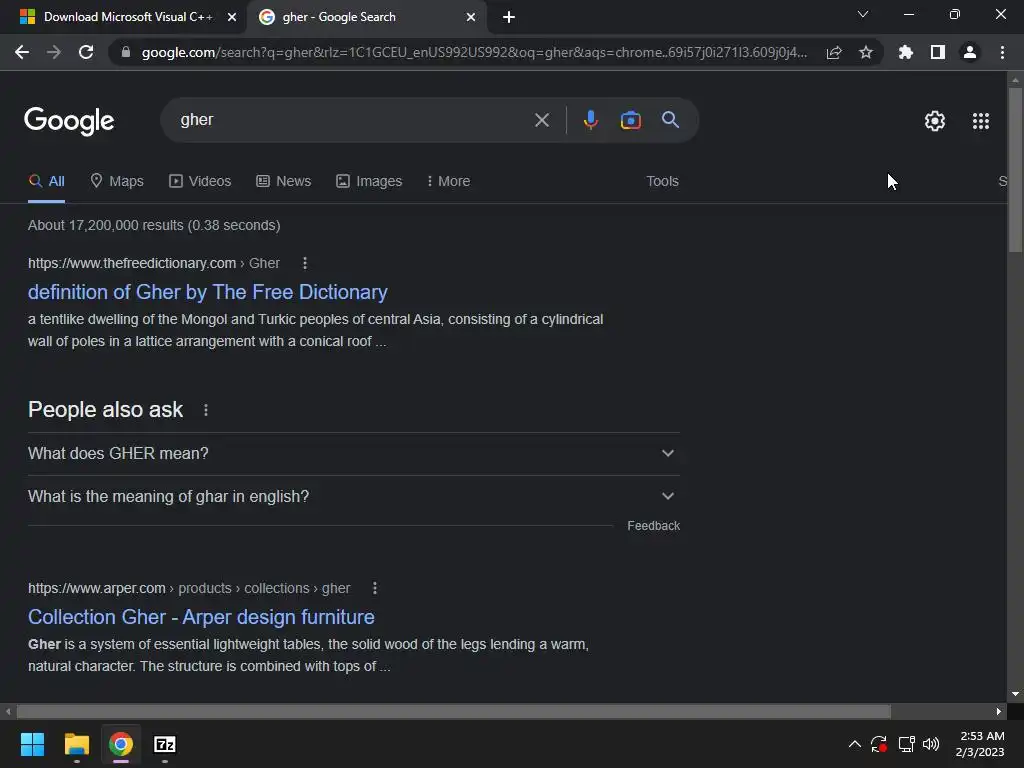Open the Google apps grid
This screenshot has height=768, width=1024.
981,121
